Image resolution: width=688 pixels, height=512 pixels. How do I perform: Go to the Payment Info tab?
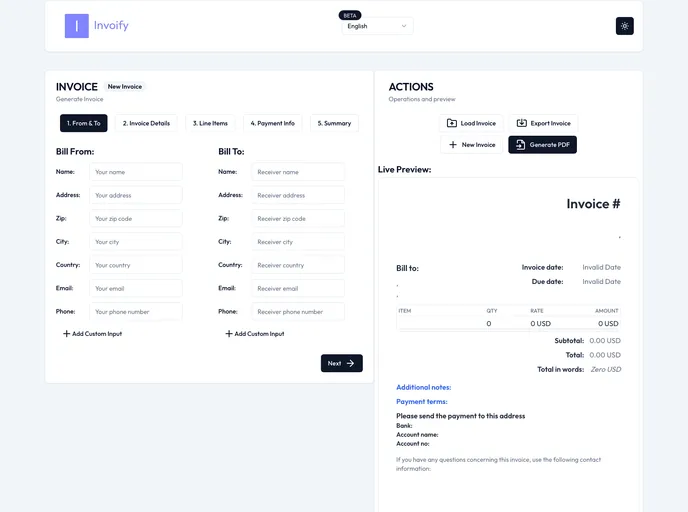pyautogui.click(x=273, y=123)
